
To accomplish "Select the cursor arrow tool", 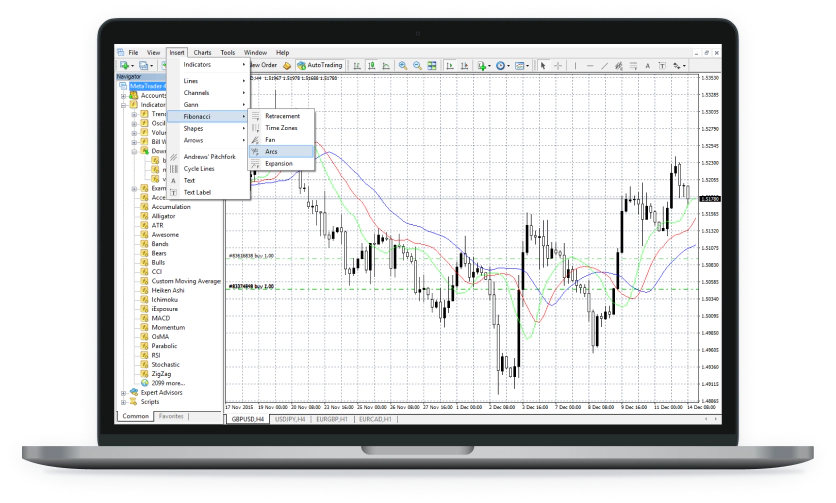I will click(544, 65).
